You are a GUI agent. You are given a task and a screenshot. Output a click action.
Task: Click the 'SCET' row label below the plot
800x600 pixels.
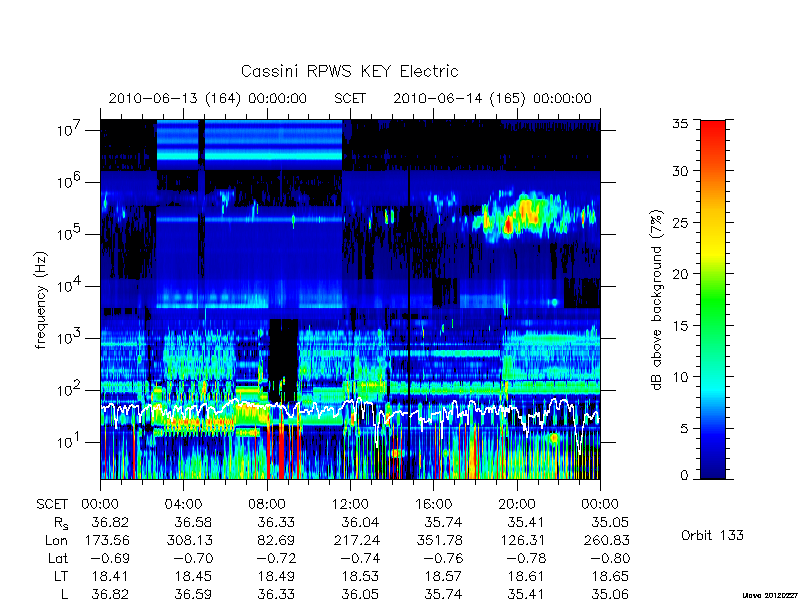pyautogui.click(x=52, y=504)
